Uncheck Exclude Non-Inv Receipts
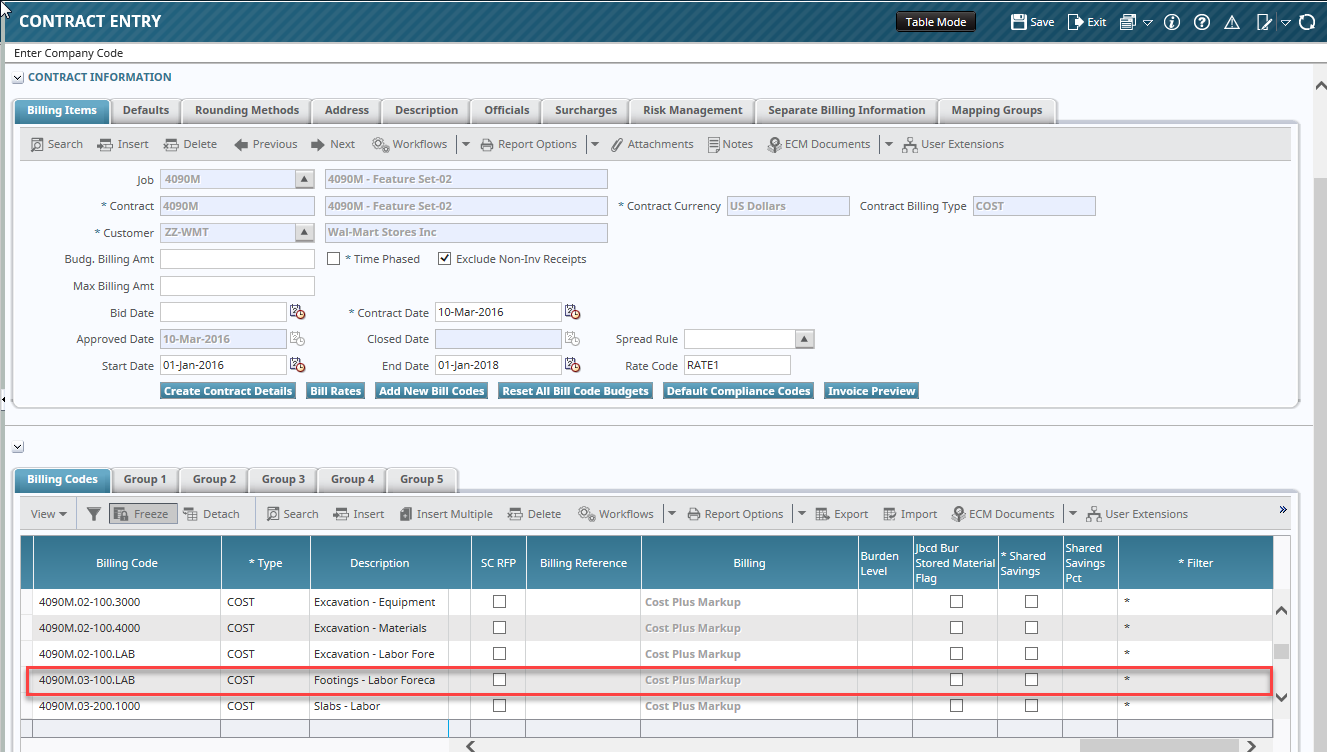1327x752 pixels. click(x=444, y=258)
